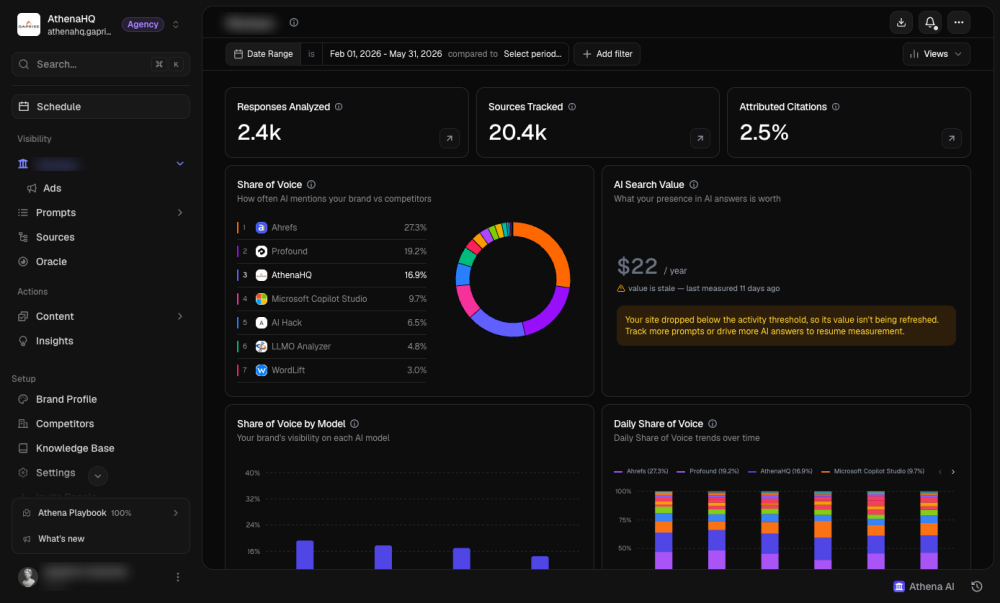Open the notifications bell
This screenshot has height=603, width=1000.
(930, 22)
